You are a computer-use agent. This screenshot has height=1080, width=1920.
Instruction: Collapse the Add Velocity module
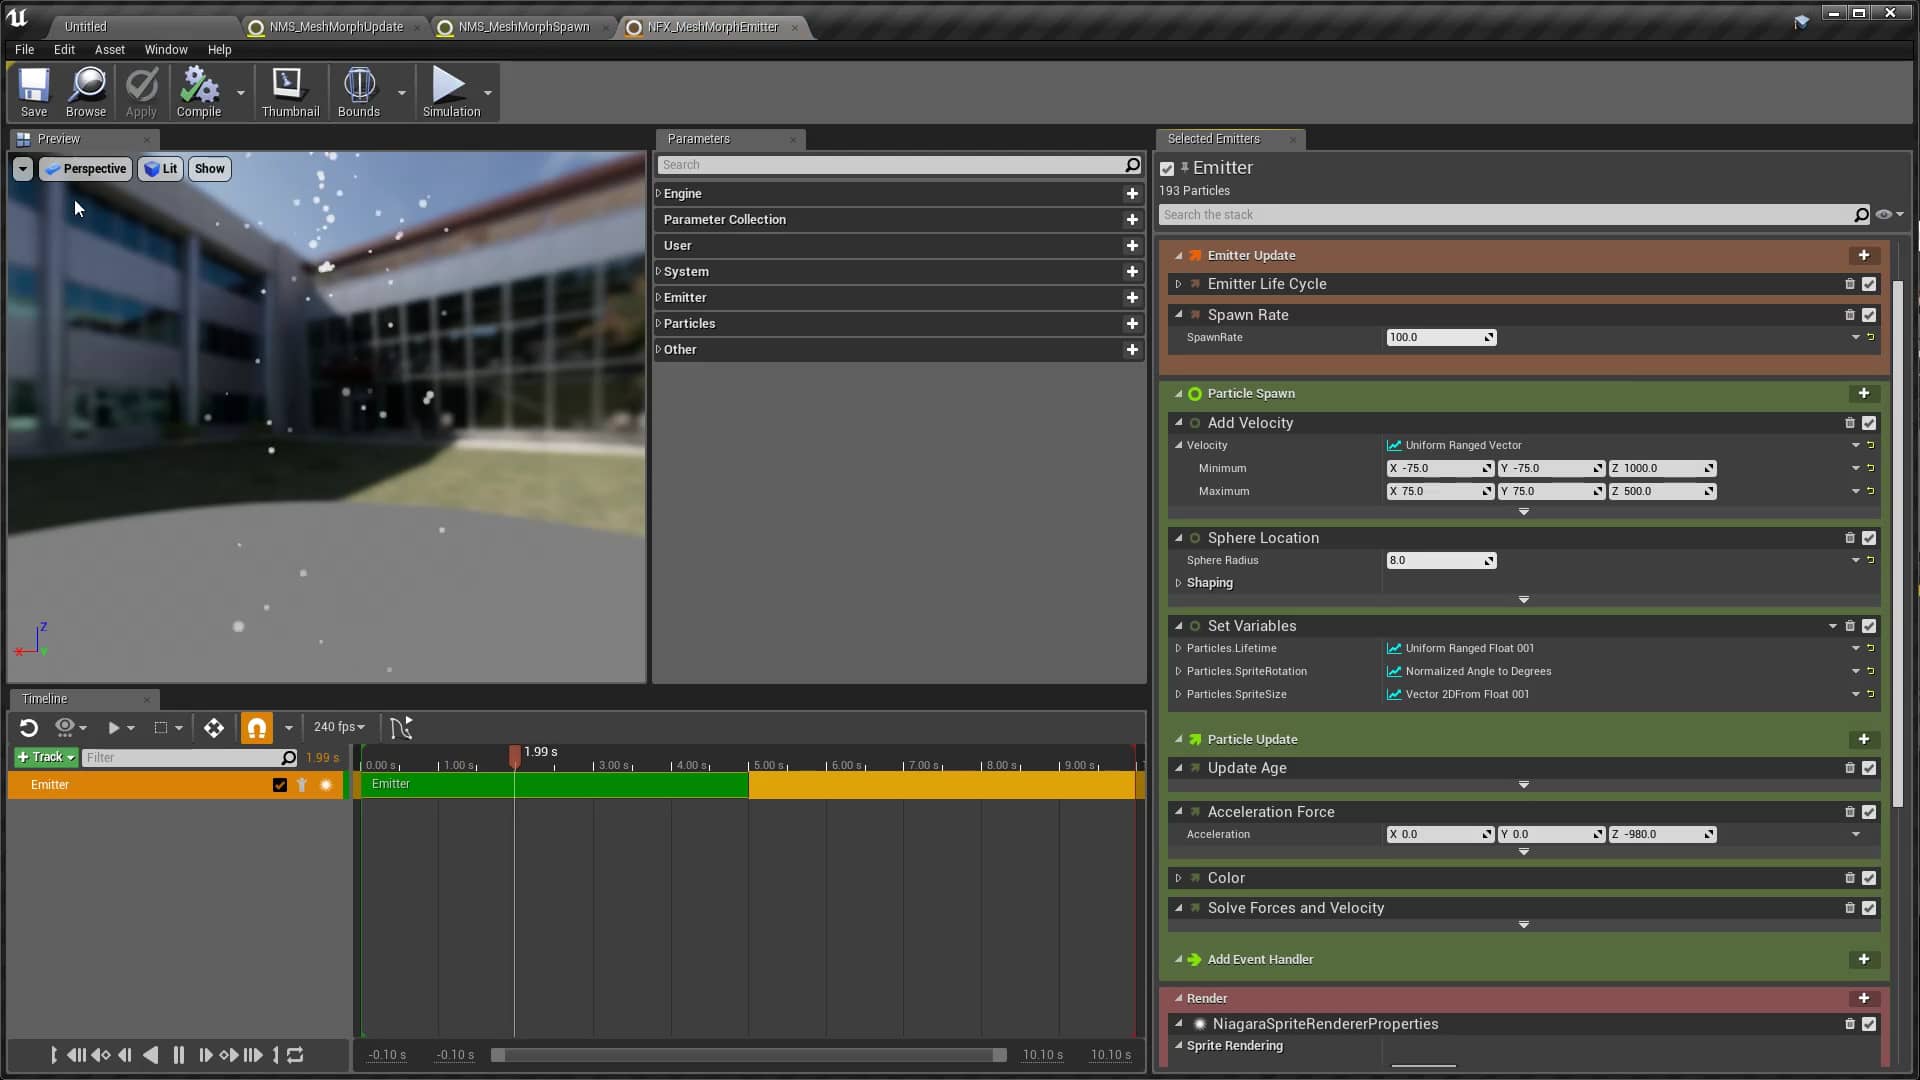[x=1178, y=423]
